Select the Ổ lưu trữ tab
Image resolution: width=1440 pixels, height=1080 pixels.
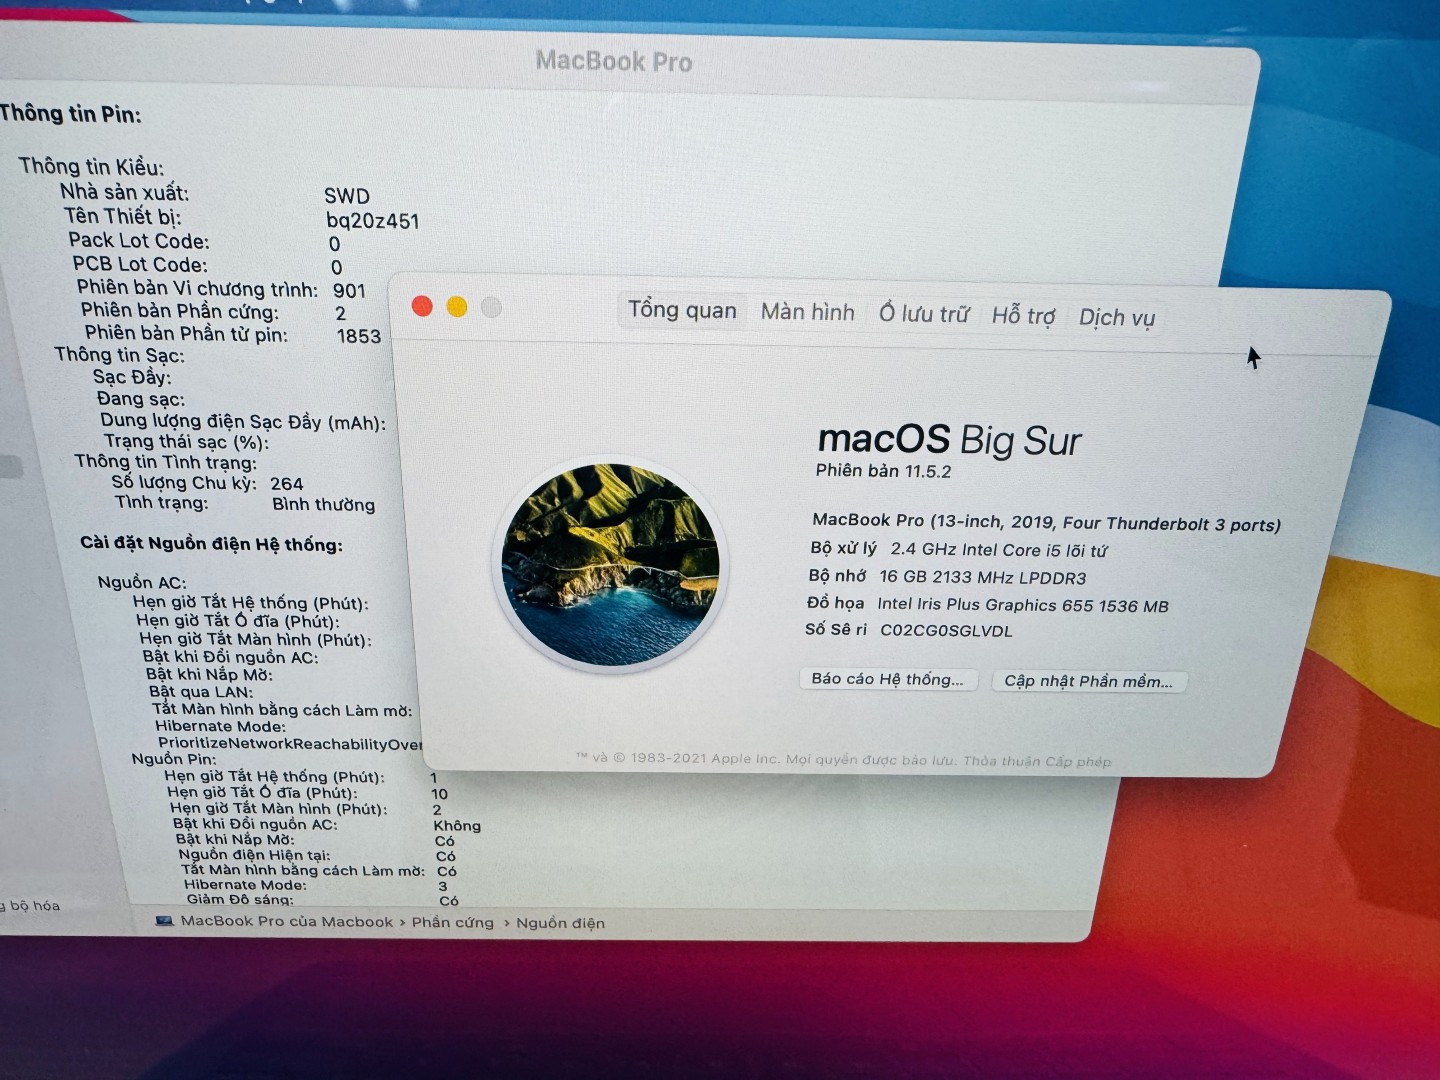point(924,315)
